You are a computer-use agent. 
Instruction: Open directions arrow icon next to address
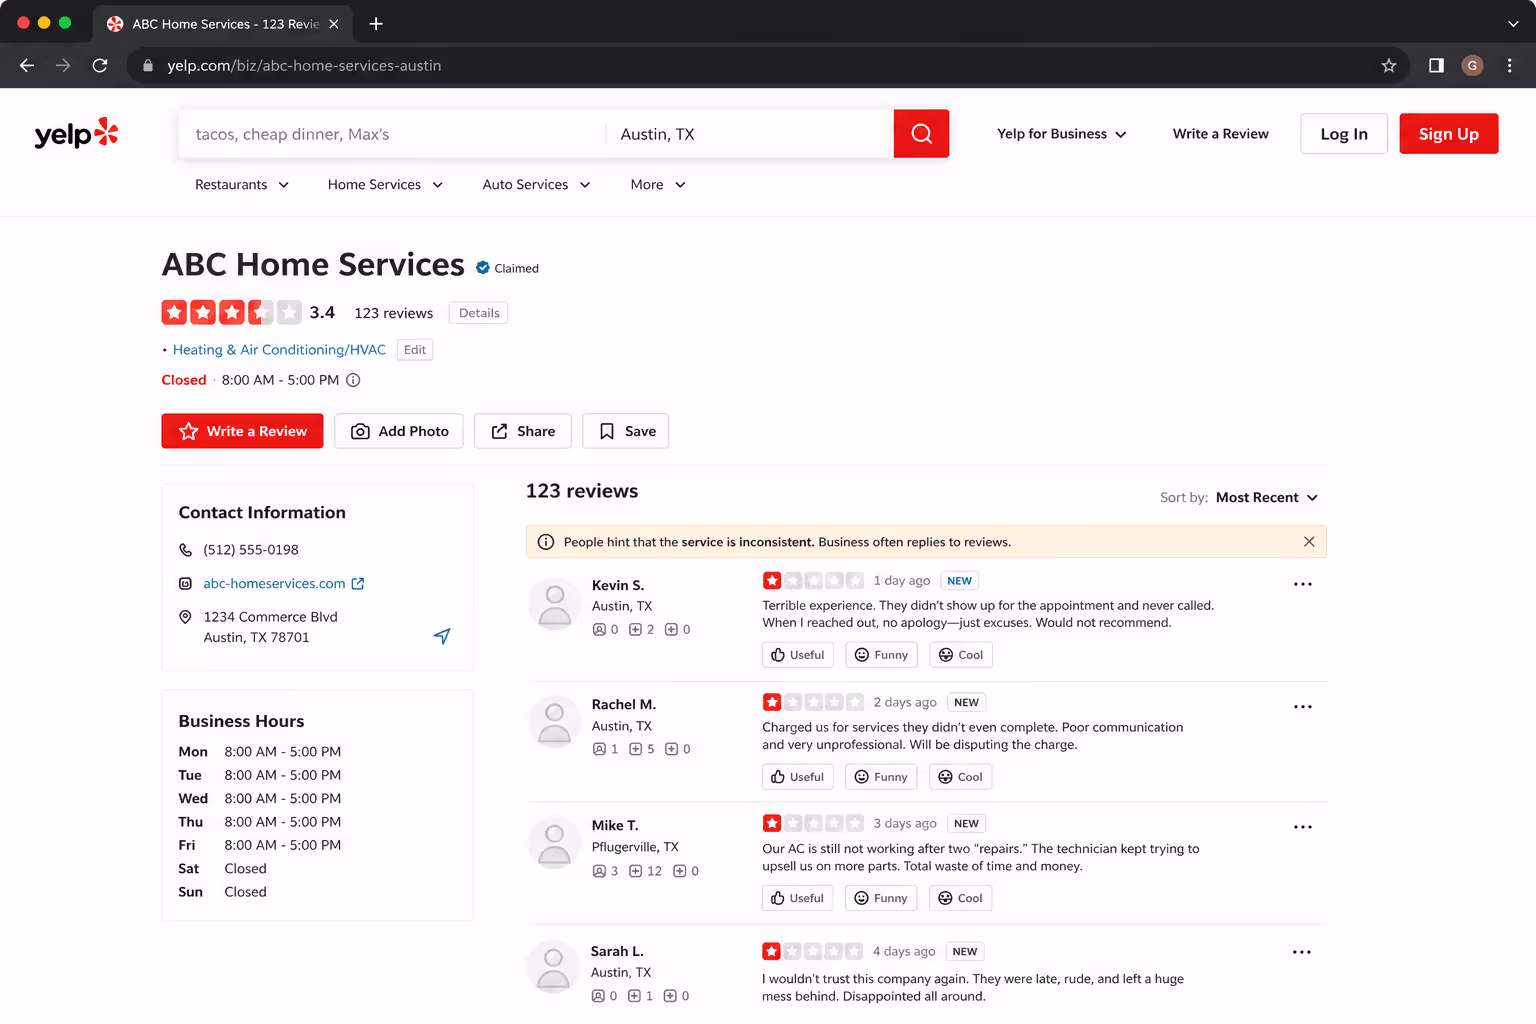point(442,636)
